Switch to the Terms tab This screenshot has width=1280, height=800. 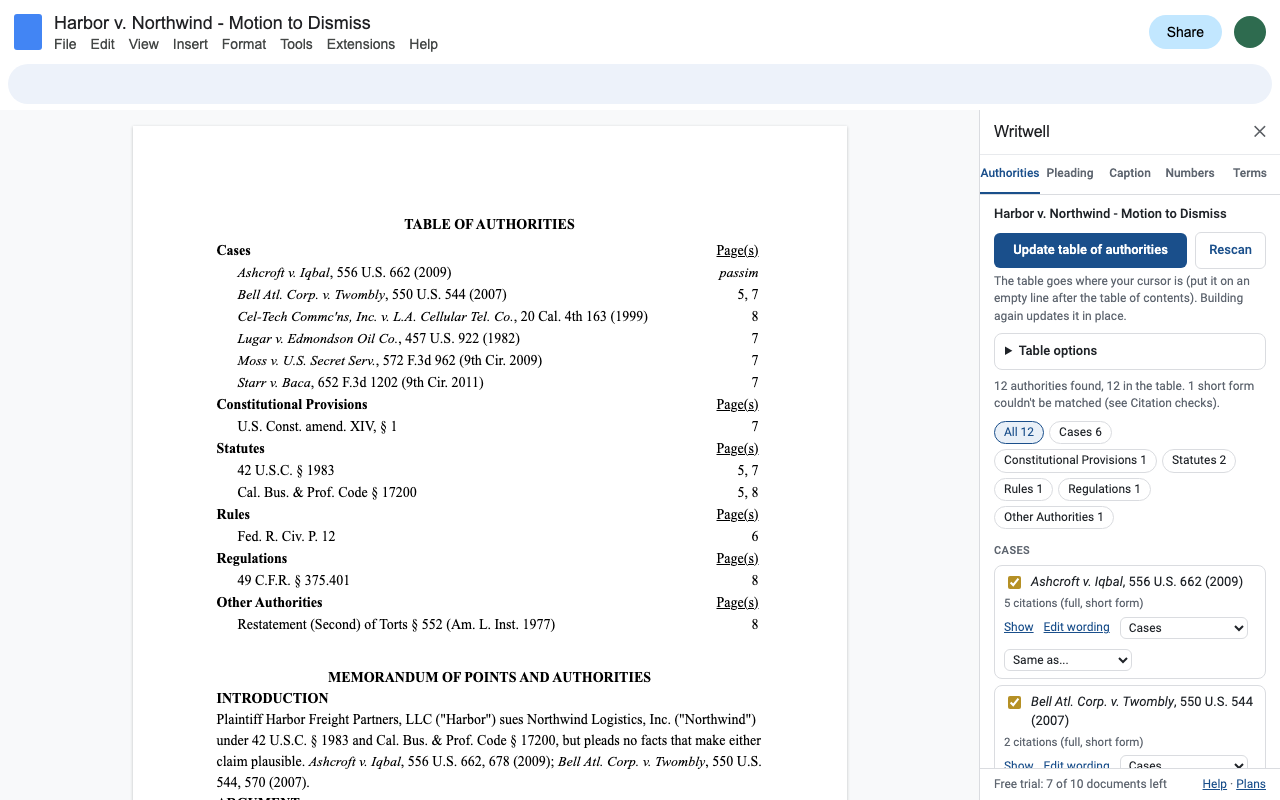point(1250,174)
